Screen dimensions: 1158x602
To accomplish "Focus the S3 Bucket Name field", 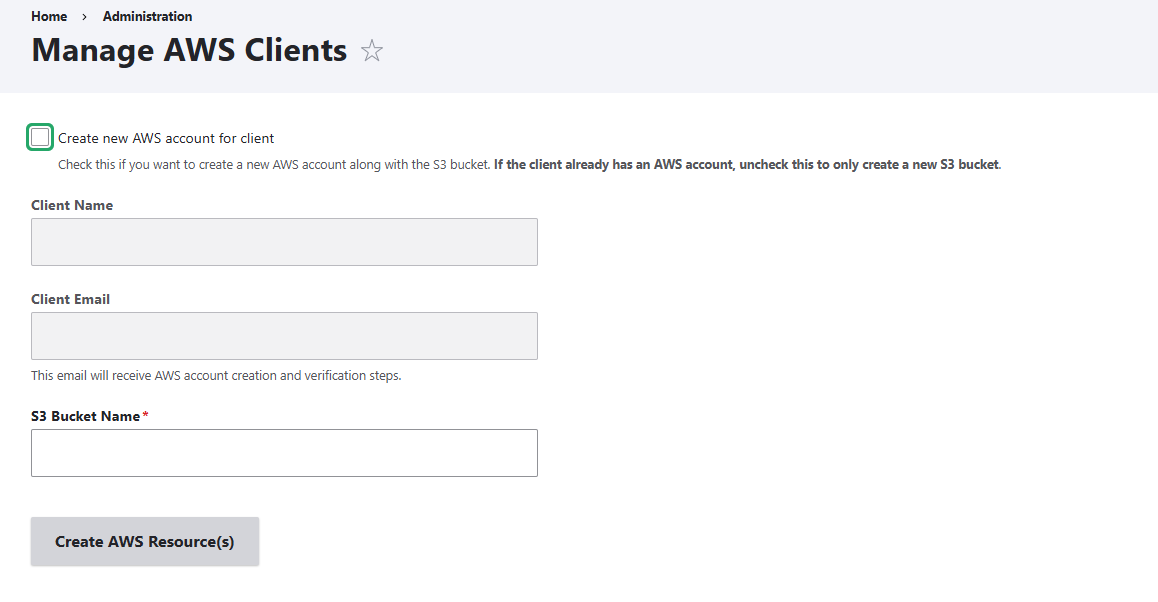I will tap(284, 453).
